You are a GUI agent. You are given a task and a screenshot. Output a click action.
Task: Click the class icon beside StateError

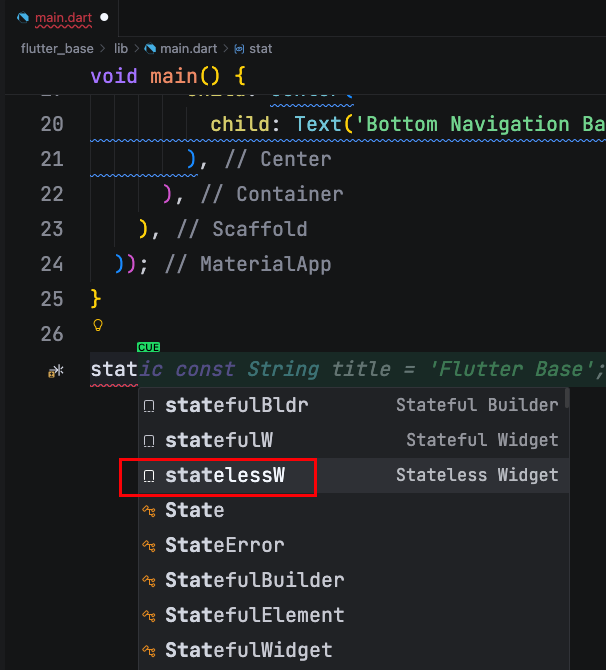149,546
